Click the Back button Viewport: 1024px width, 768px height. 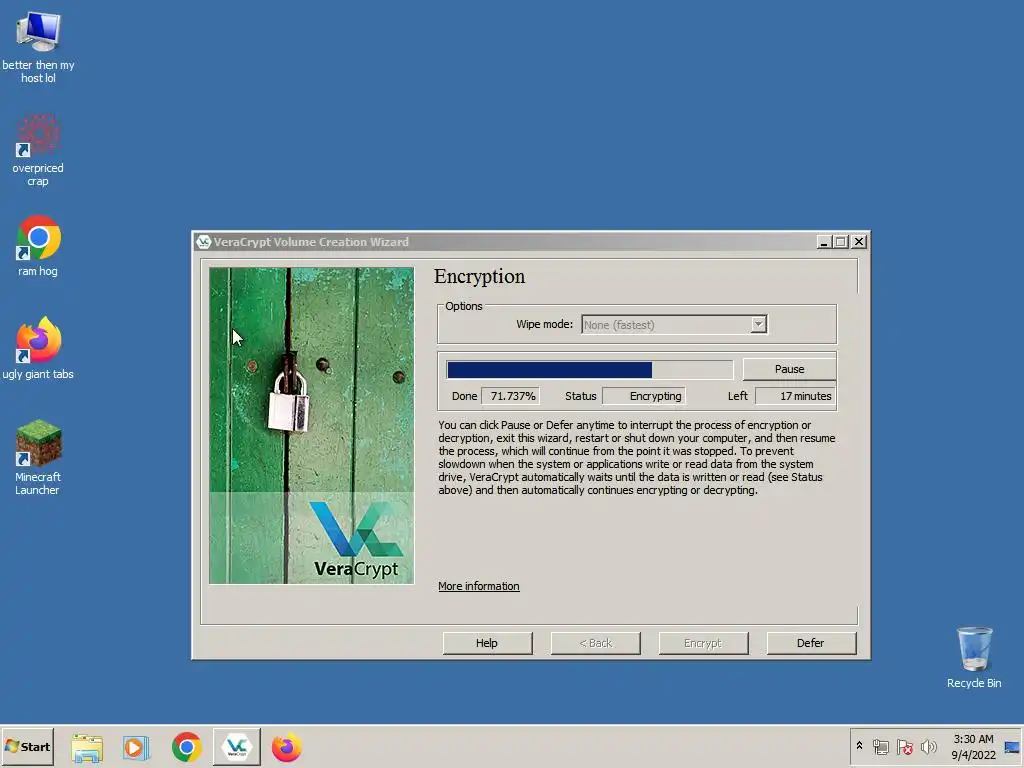pyautogui.click(x=596, y=643)
